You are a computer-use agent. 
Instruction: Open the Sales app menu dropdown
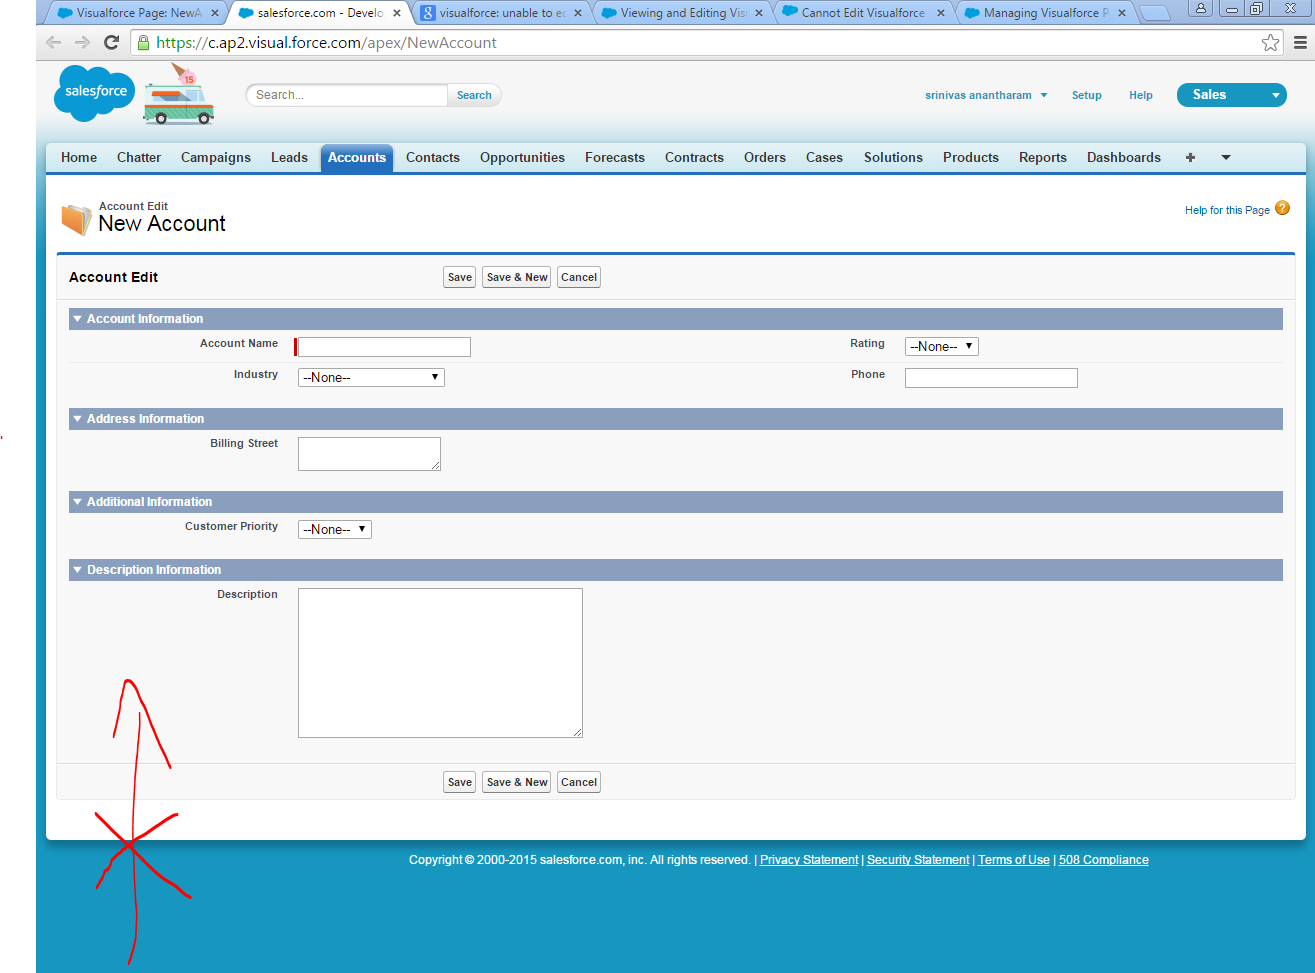coord(1275,95)
